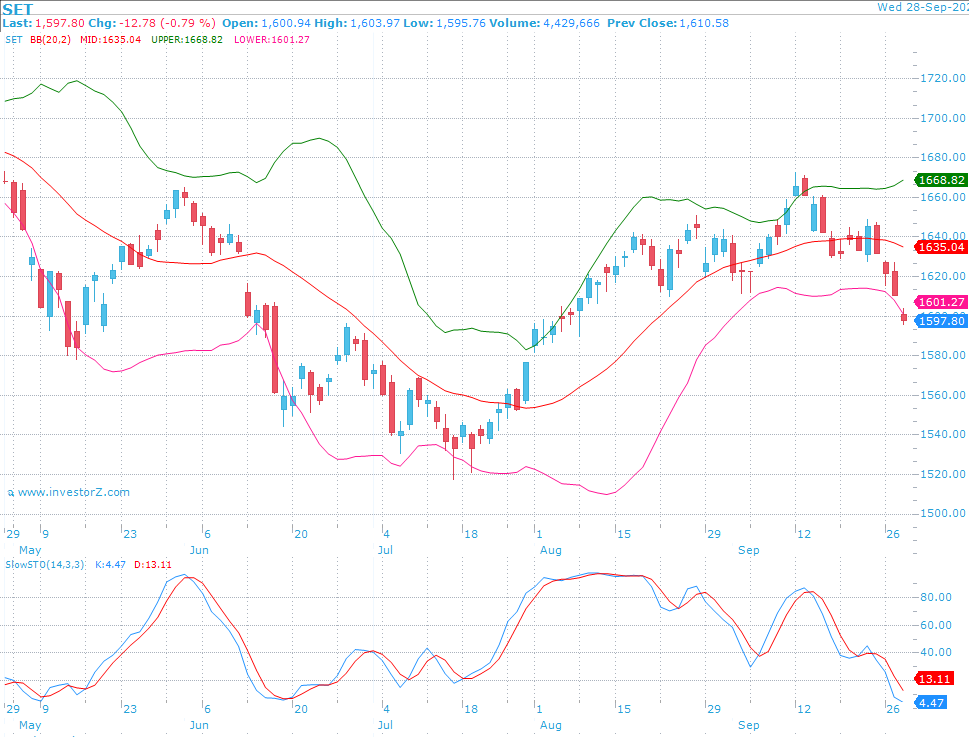Click the D:13.11 stochastic value
Image resolution: width=969 pixels, height=737 pixels.
[153, 565]
